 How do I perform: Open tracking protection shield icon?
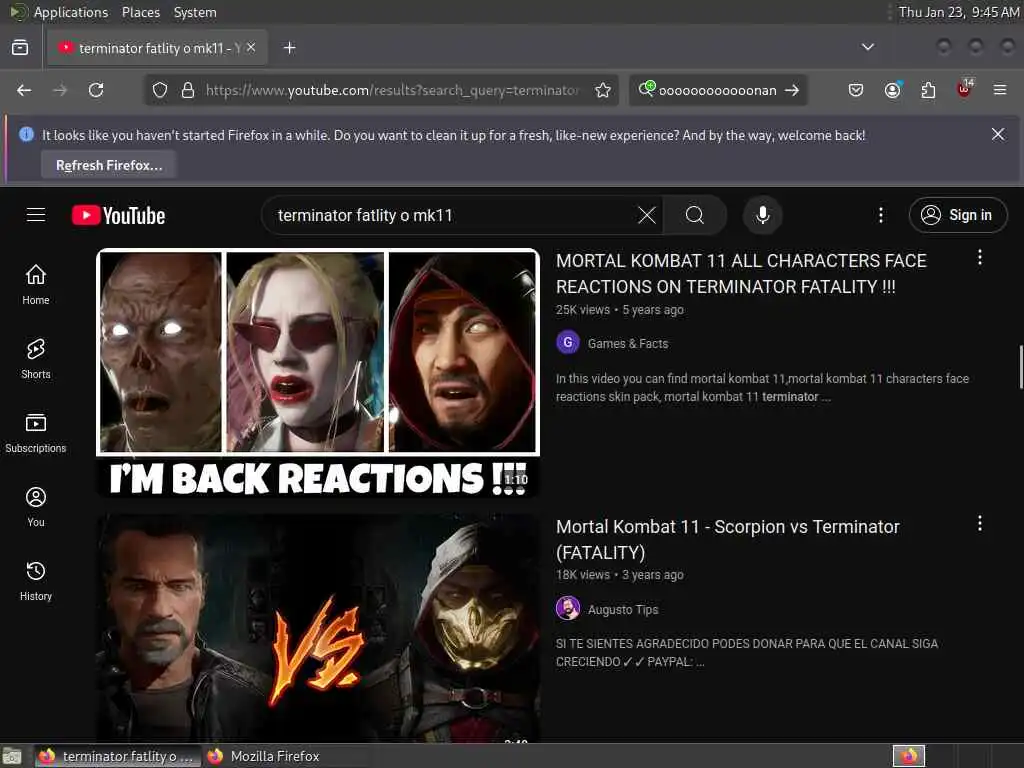[160, 90]
